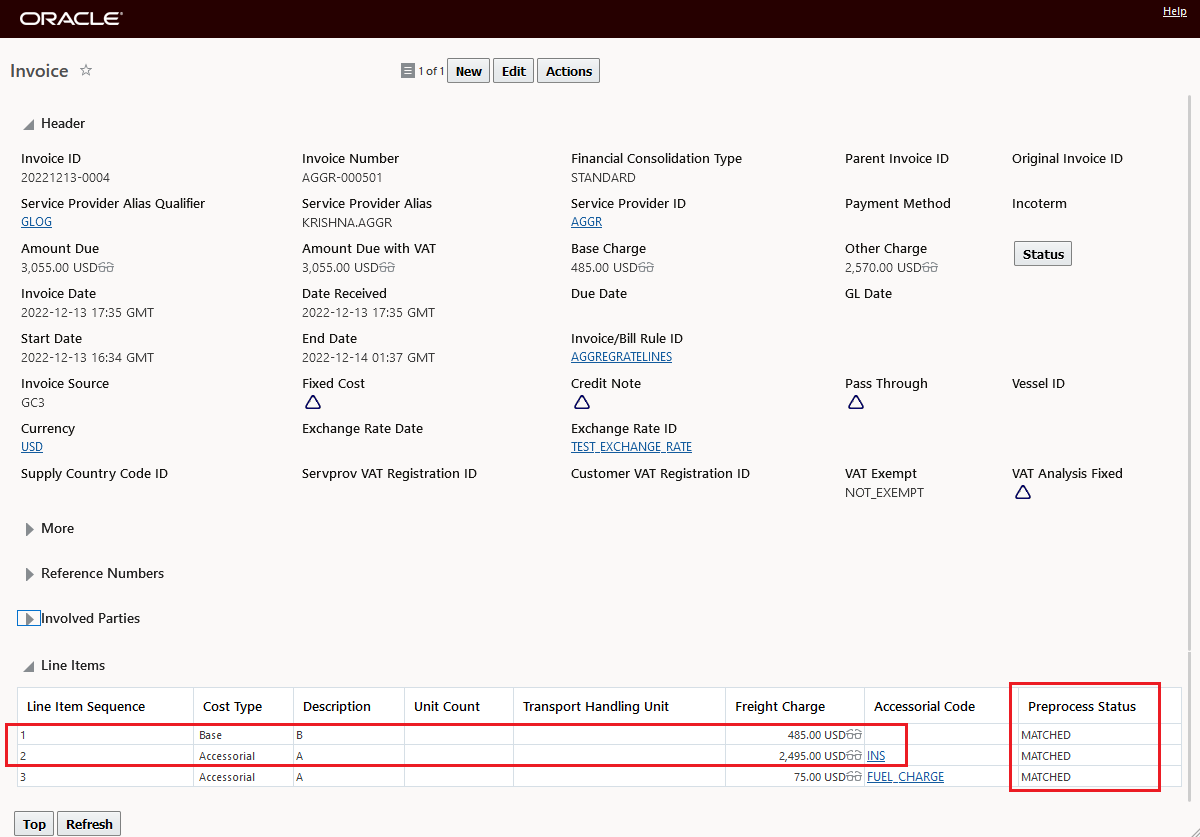Mark the Invoice page as favorite with star
Image resolution: width=1200 pixels, height=837 pixels.
pyautogui.click(x=86, y=71)
